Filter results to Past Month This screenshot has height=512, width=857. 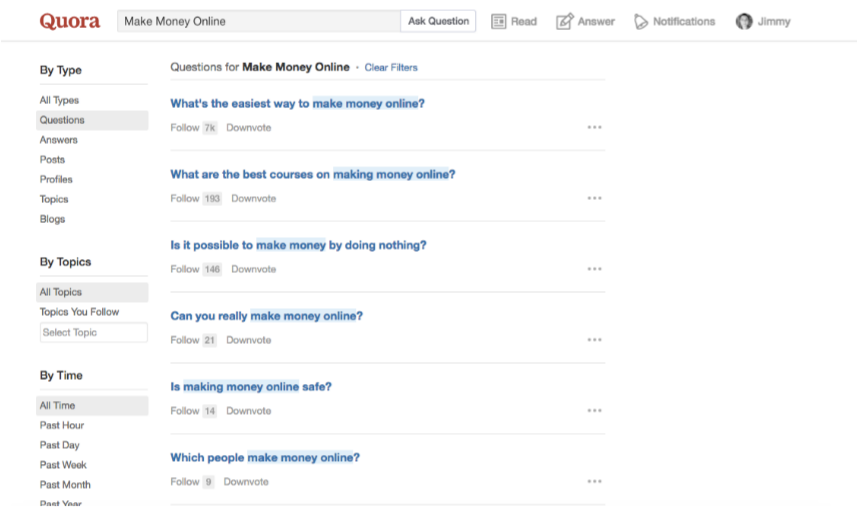65,485
